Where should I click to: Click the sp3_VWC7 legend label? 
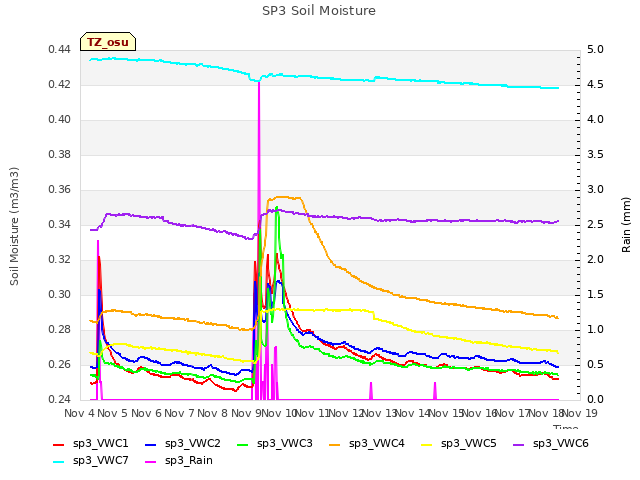click(x=100, y=460)
